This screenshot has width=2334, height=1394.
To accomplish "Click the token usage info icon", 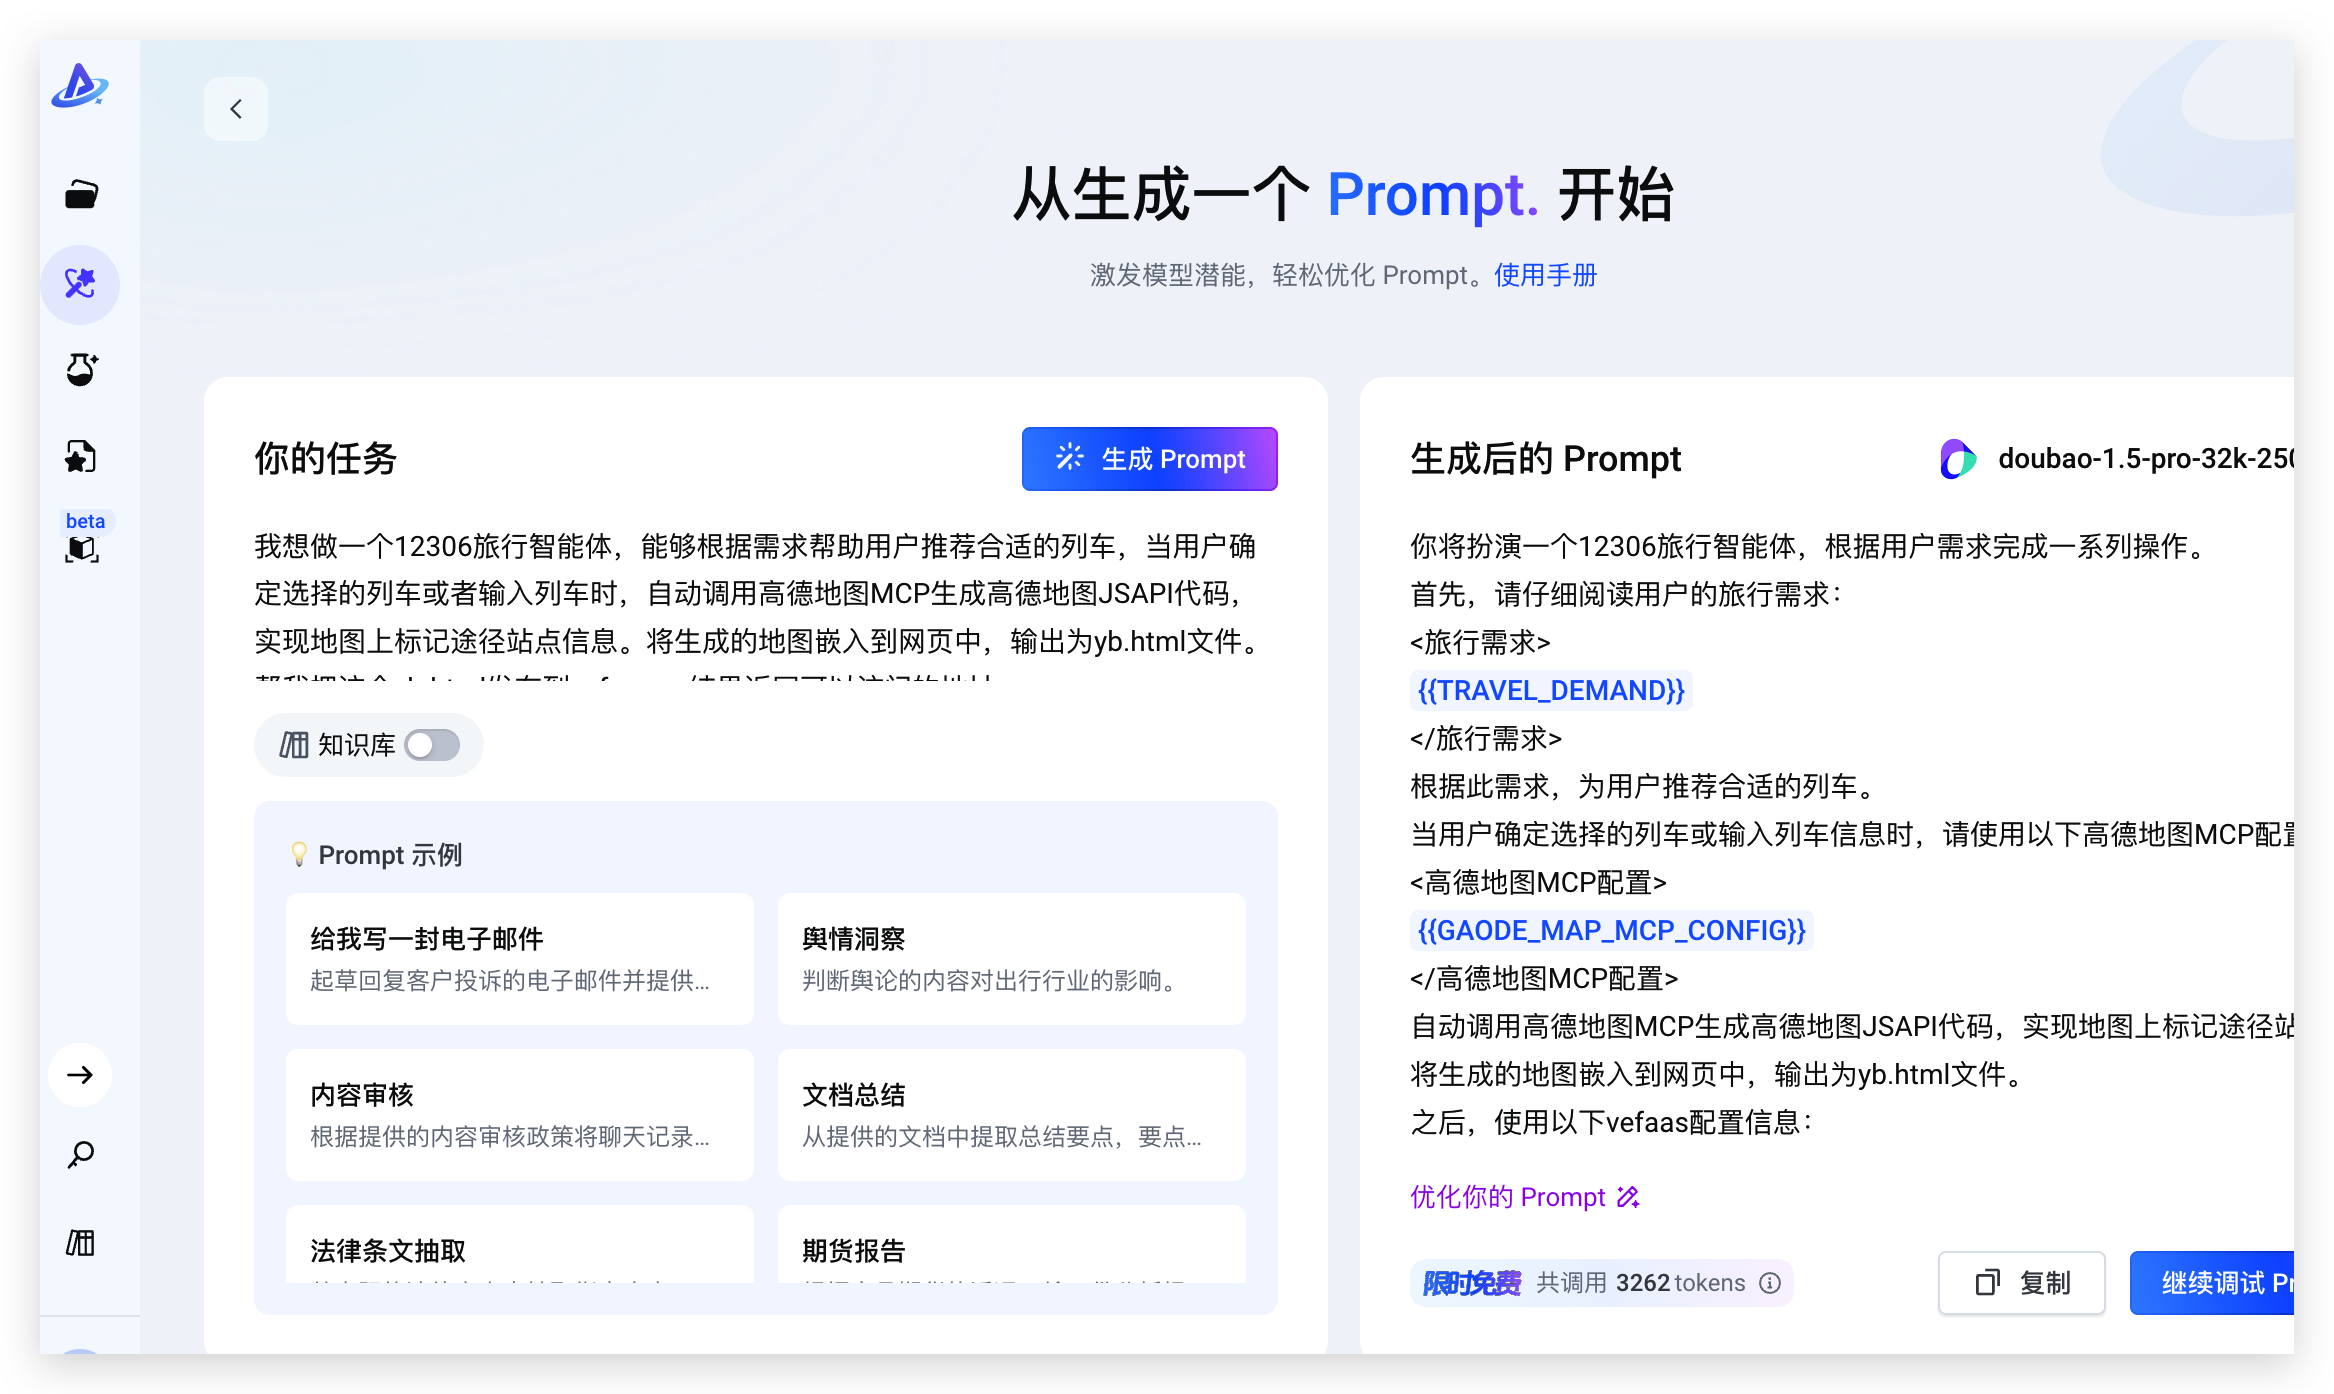I will [x=1770, y=1283].
